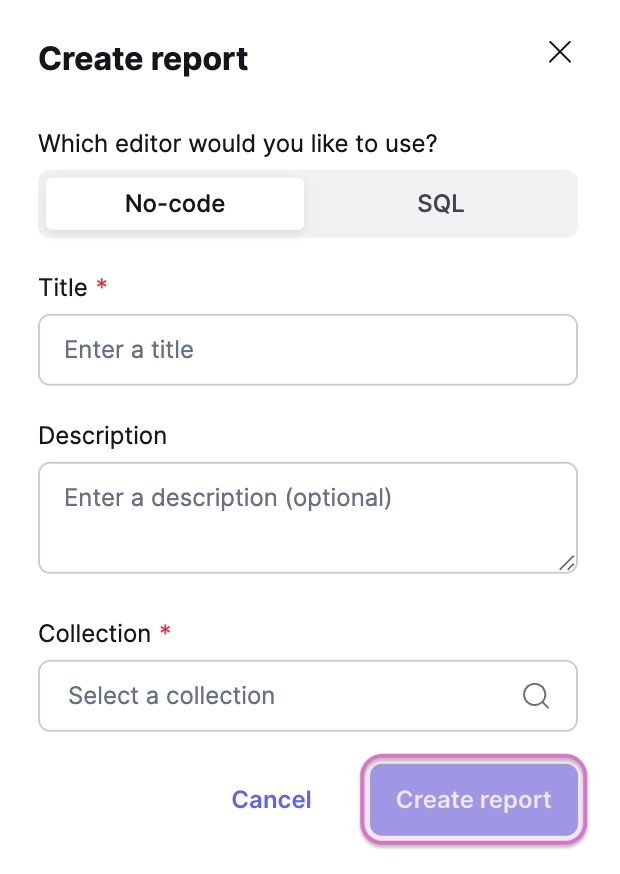Click the red asterisk beside Title
This screenshot has height=874, width=620.
[102, 287]
